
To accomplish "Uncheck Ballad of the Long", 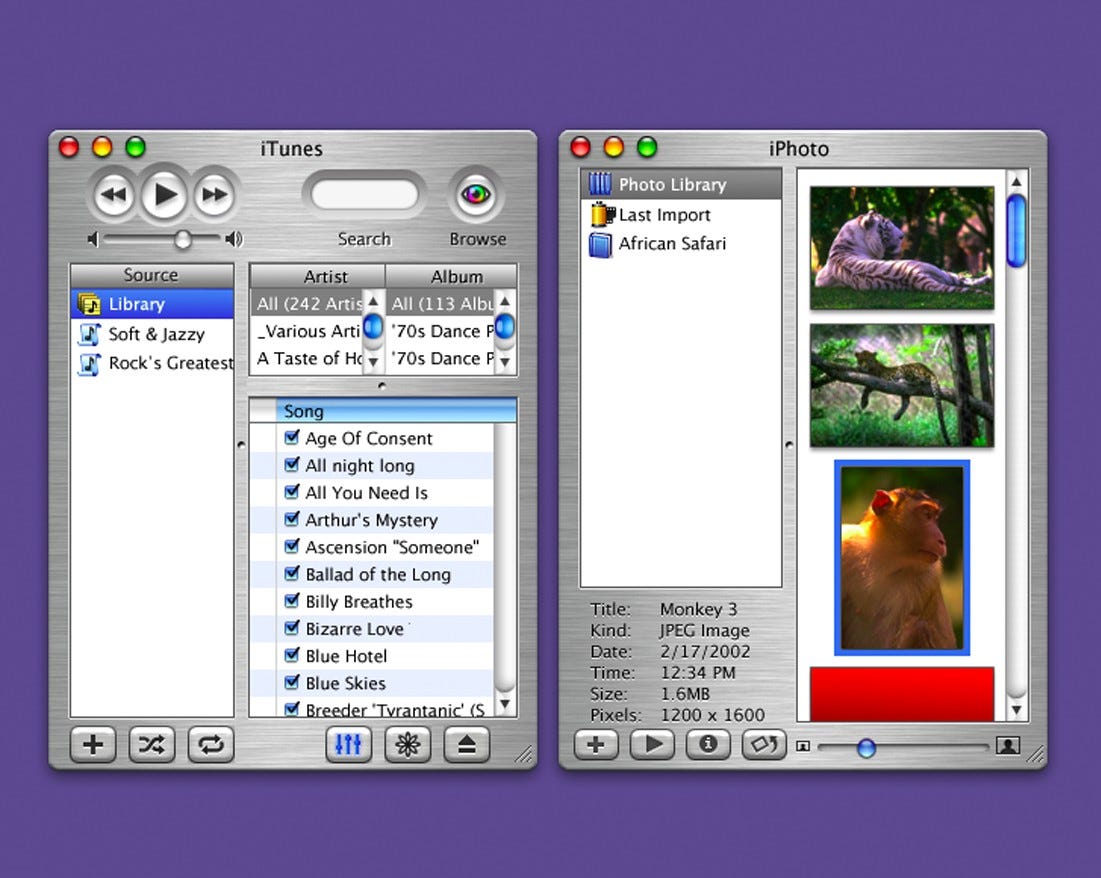I will click(x=292, y=574).
